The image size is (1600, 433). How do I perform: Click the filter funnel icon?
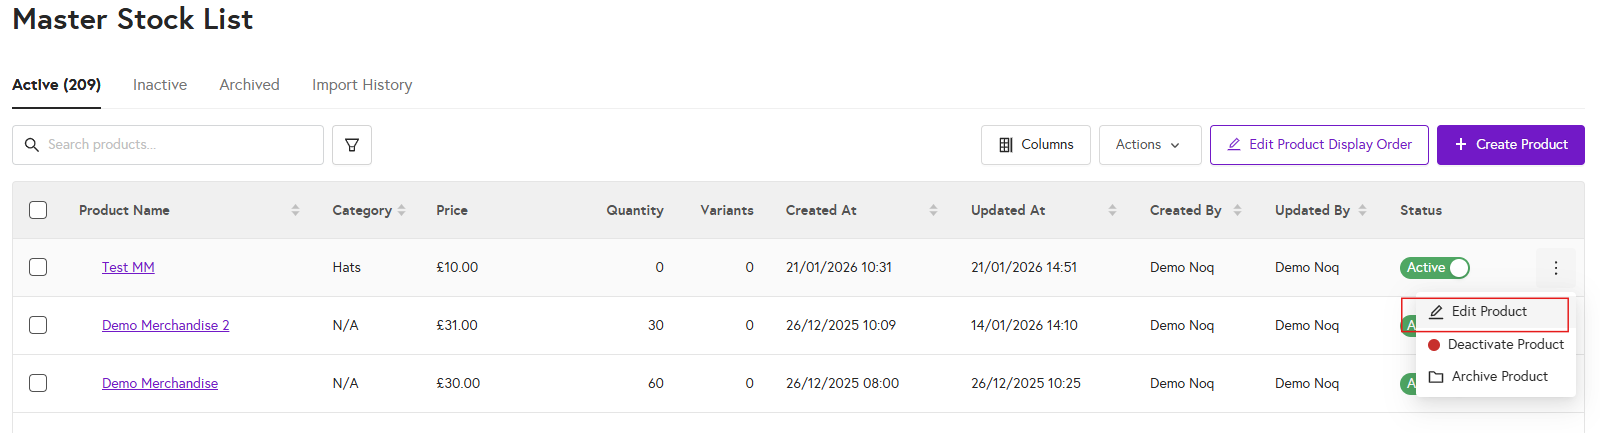coord(352,145)
